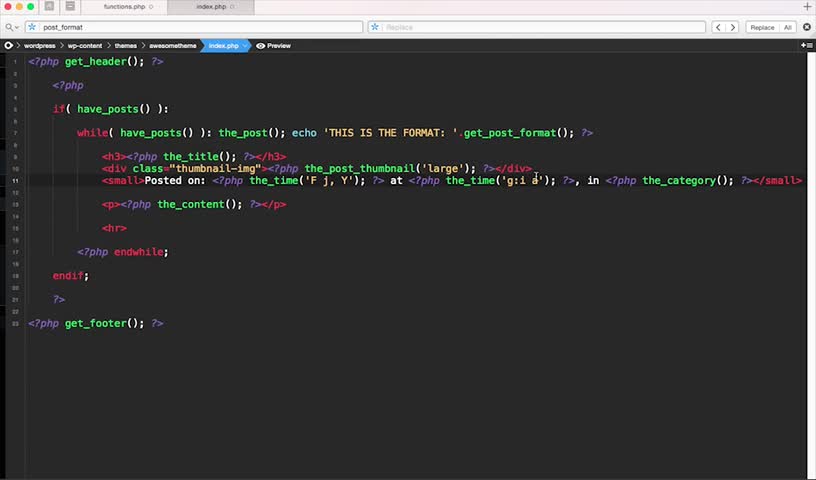The image size is (816, 480).
Task: Click the <hr> tag on line 15
Action: coord(114,228)
